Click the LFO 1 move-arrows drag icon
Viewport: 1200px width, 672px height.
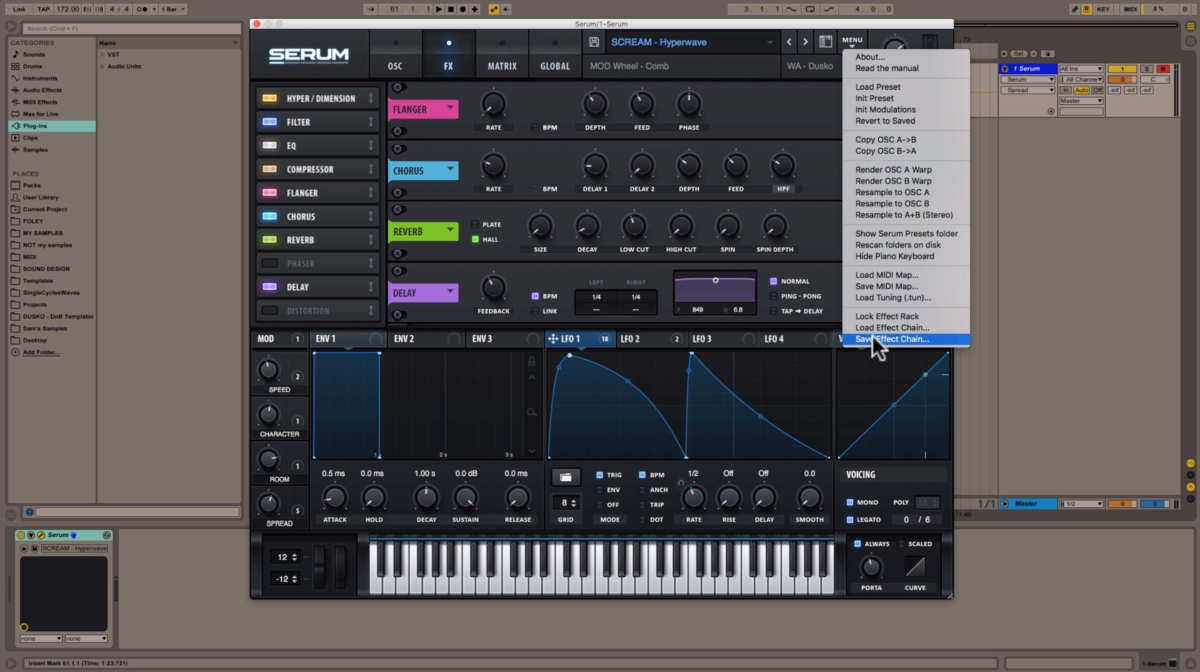(x=552, y=339)
